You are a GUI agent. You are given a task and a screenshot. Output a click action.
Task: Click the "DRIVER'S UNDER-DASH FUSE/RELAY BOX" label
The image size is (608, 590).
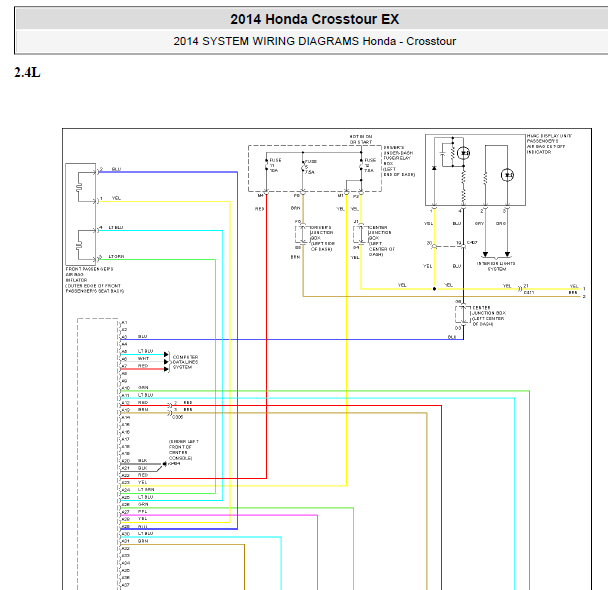[x=398, y=161]
